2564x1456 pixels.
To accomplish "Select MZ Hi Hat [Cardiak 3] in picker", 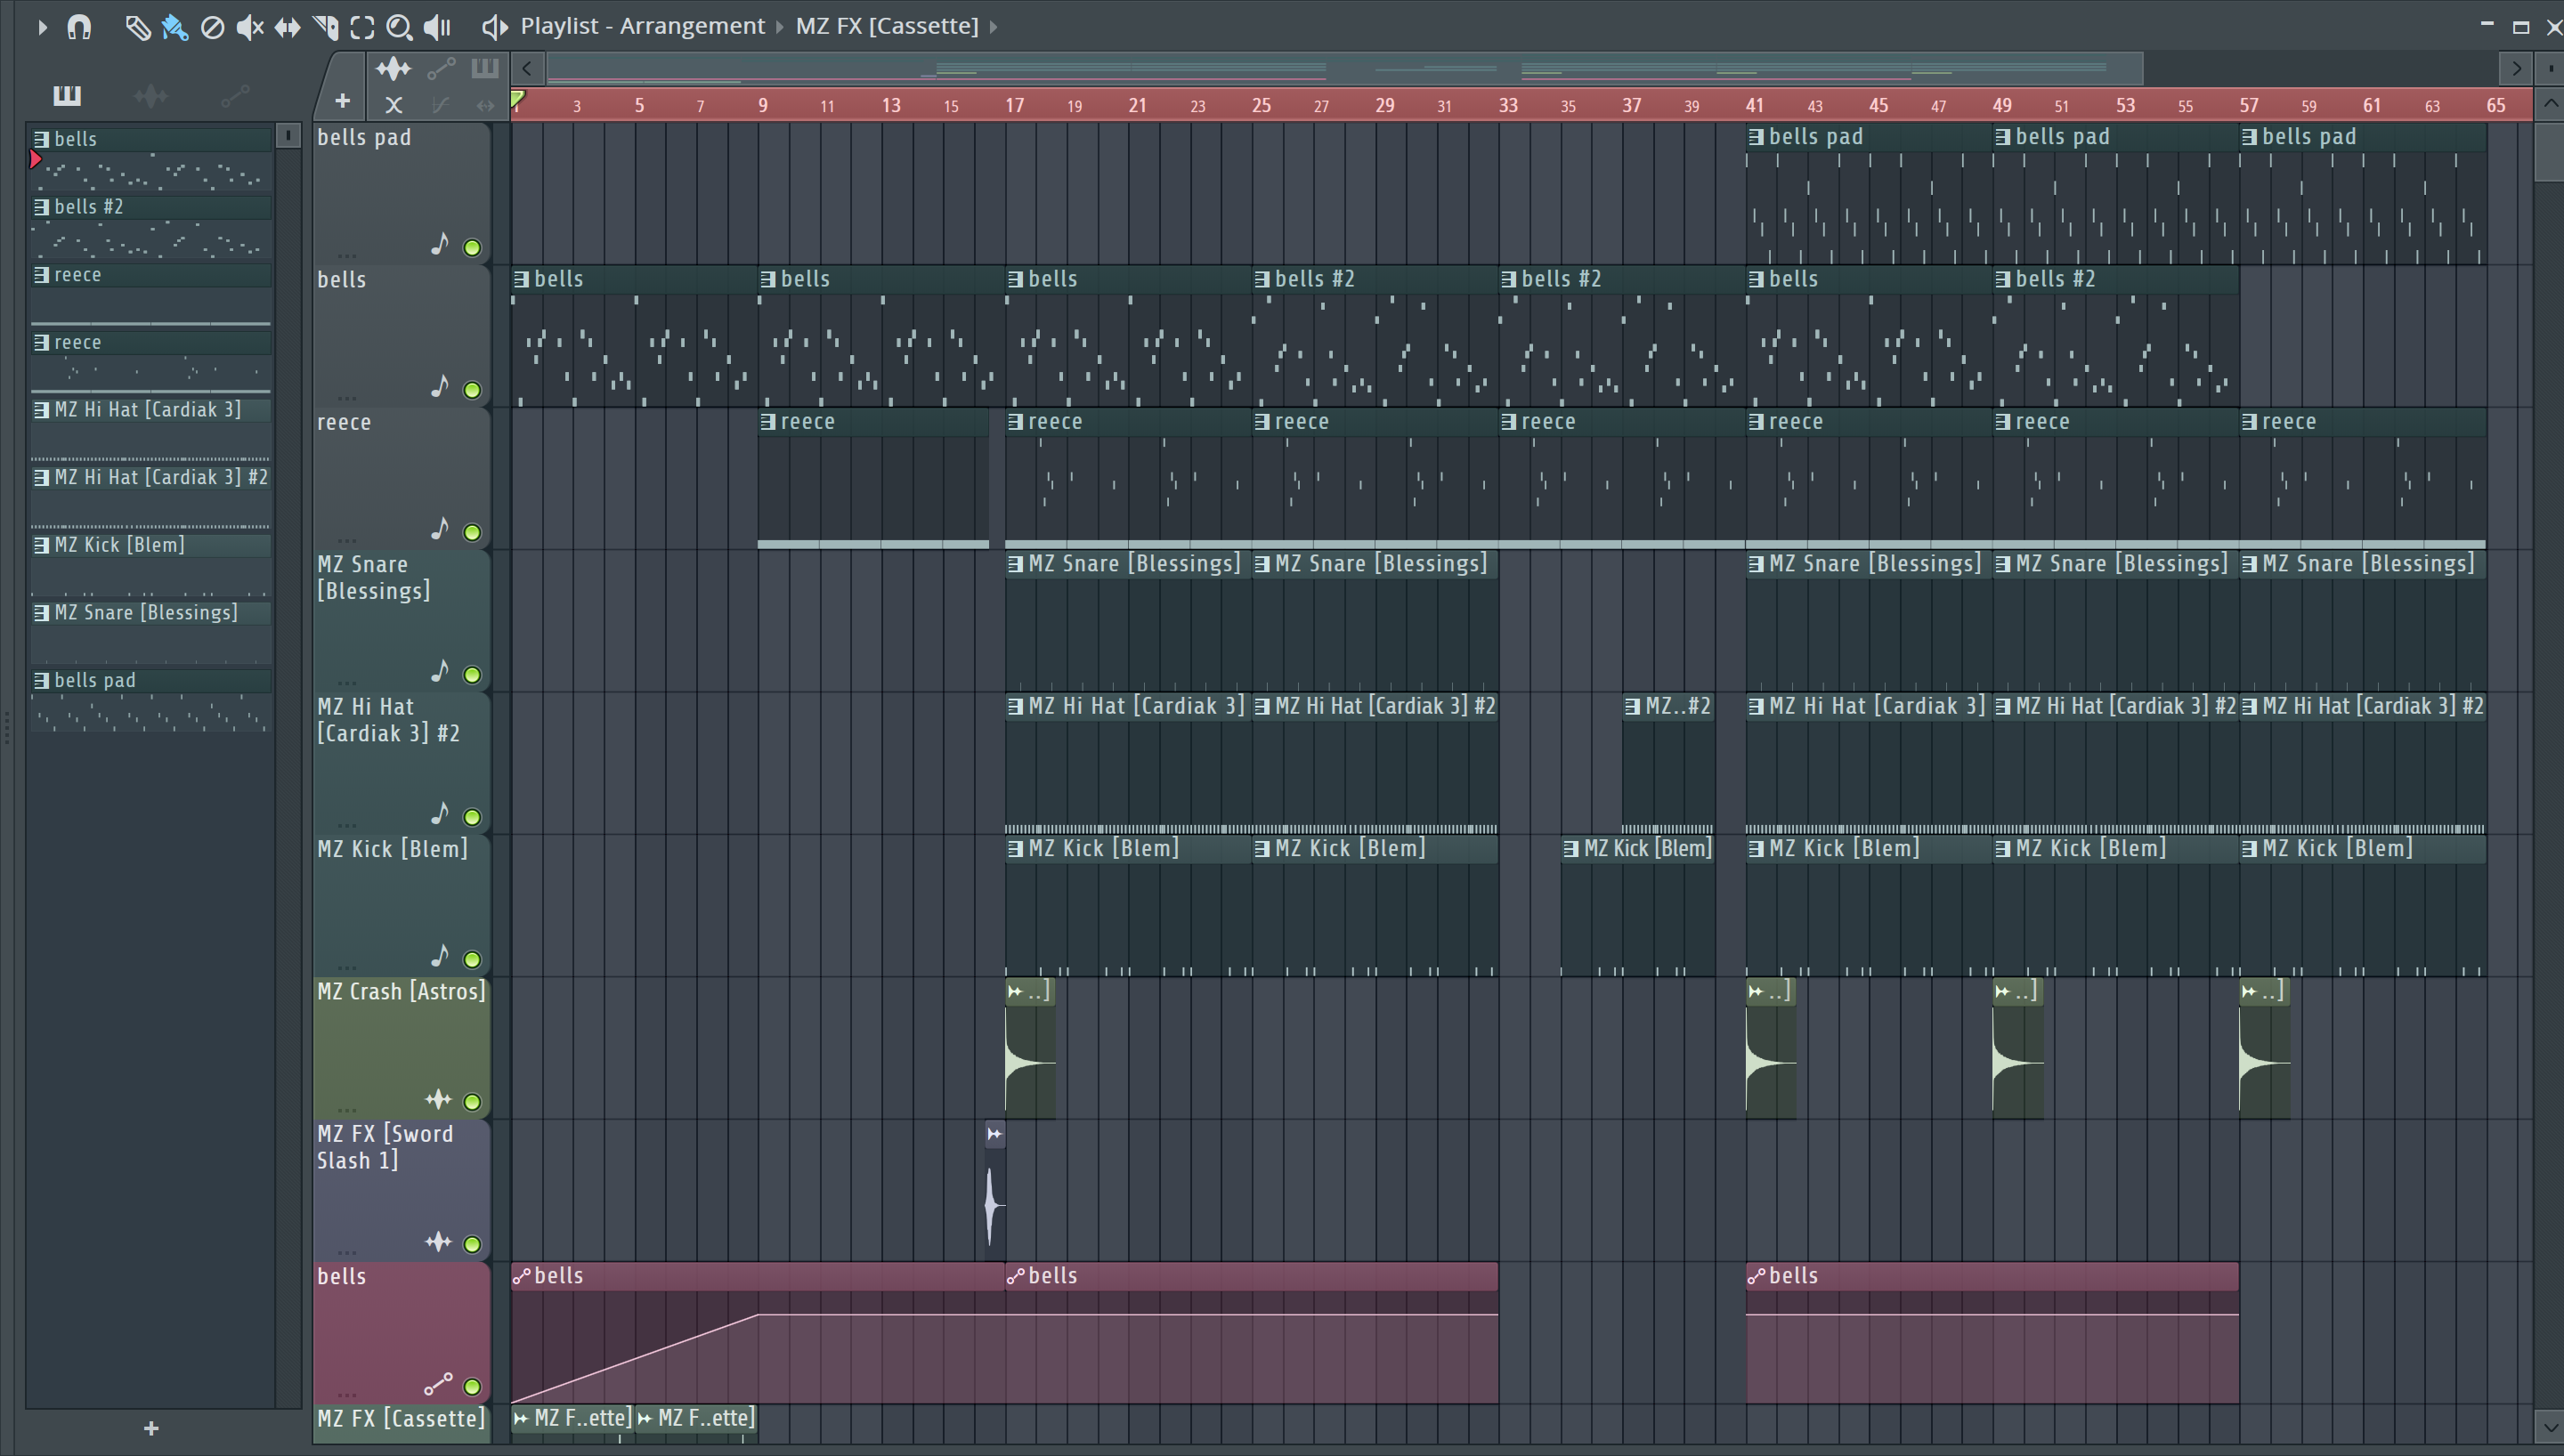I will [151, 429].
